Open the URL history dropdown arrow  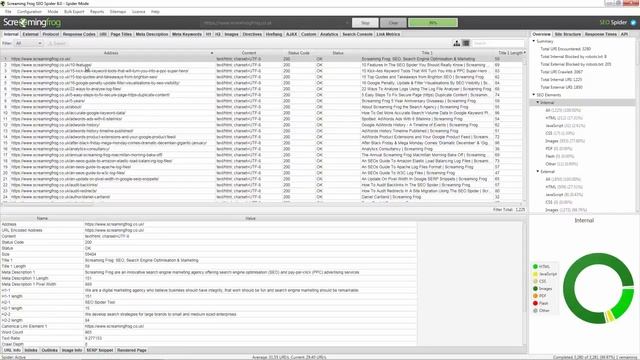pos(347,23)
